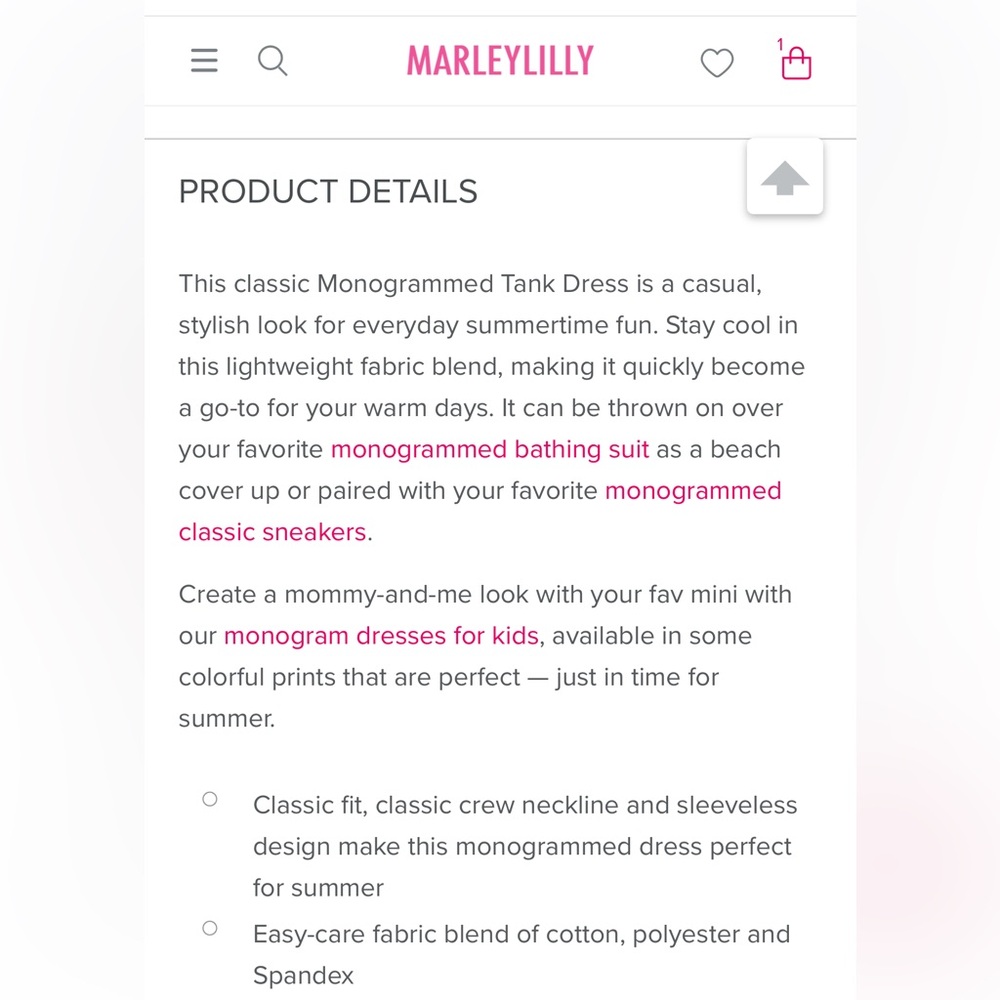
Task: Click the Classic fit crew neckline description
Action: [x=525, y=846]
